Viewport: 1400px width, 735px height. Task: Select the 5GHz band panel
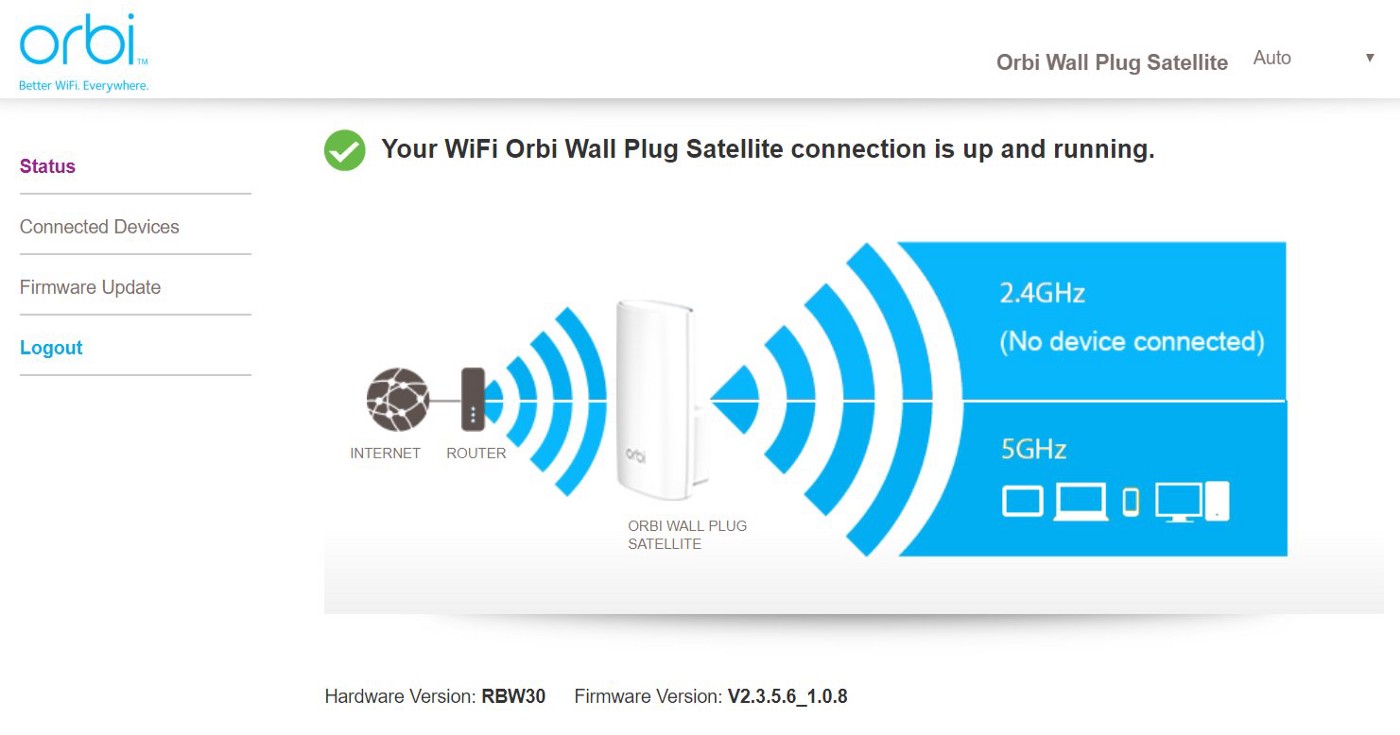[1130, 480]
